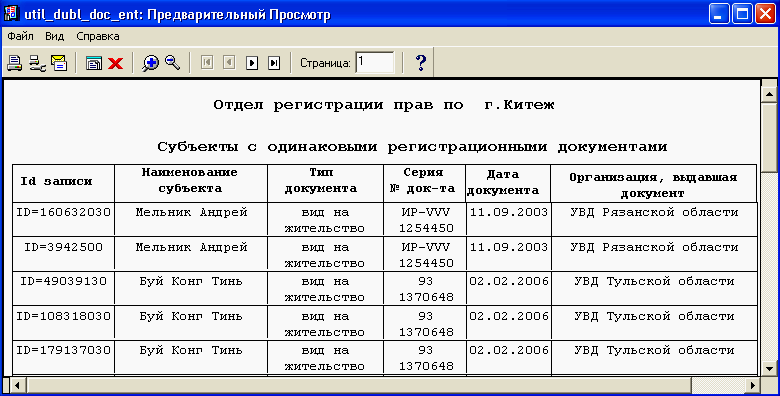Screen dimensions: 780x396
Task: Open the Вид menu
Action: coord(55,36)
